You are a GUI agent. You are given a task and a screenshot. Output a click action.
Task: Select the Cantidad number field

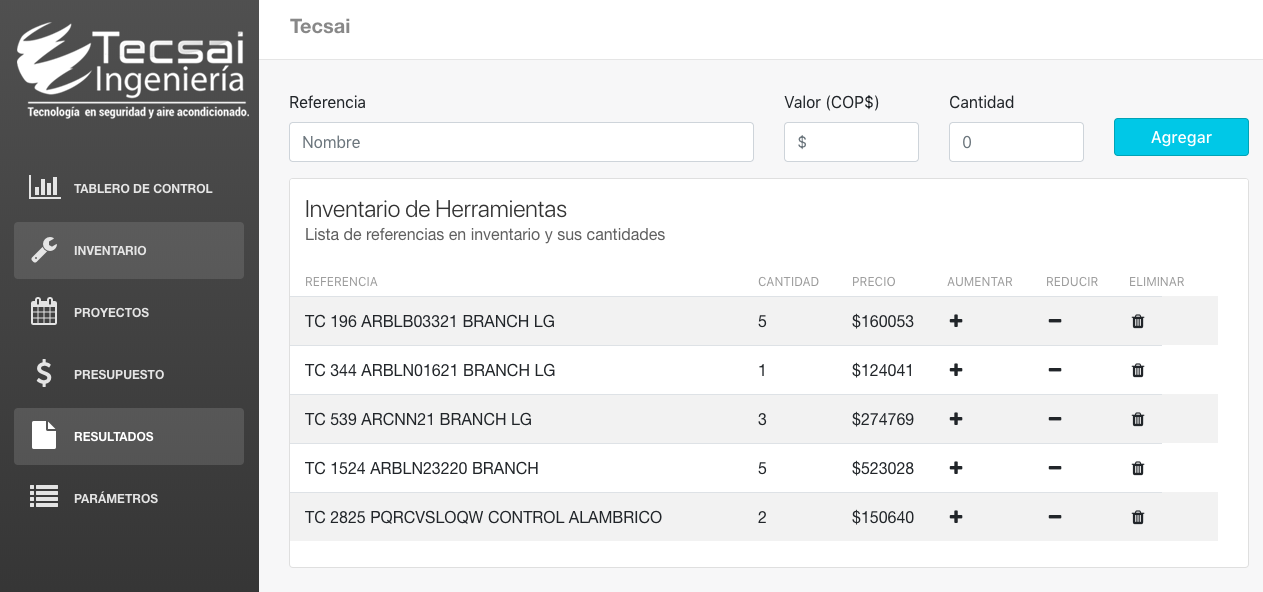(x=1015, y=142)
